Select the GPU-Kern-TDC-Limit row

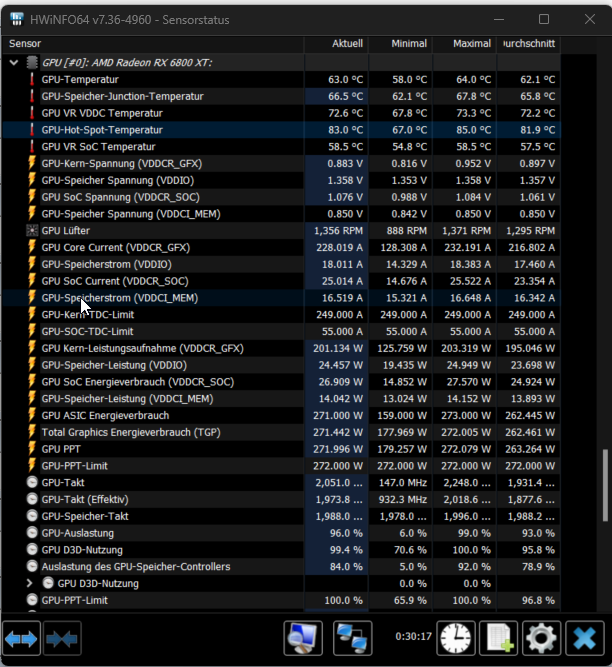pyautogui.click(x=281, y=315)
